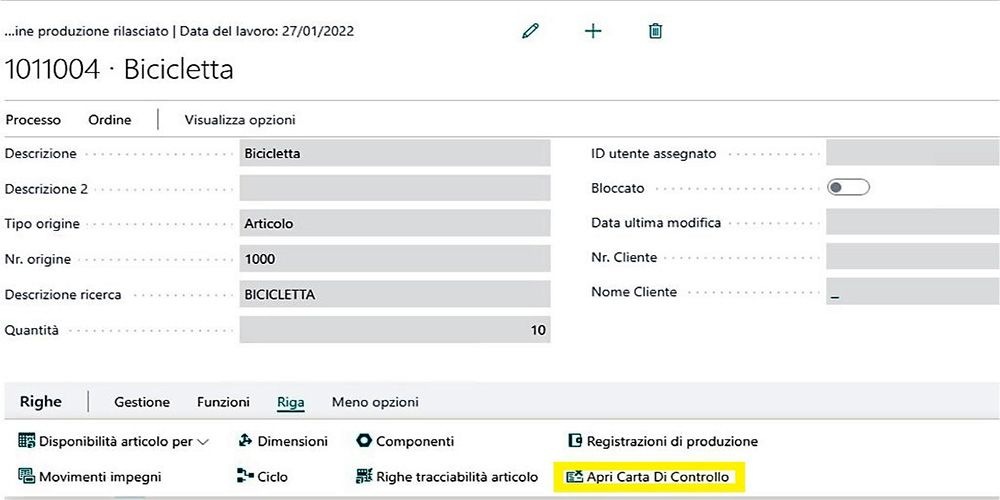Screen dimensions: 1000x500
Task: Open Righe tracciabilità articolo
Action: pos(447,477)
